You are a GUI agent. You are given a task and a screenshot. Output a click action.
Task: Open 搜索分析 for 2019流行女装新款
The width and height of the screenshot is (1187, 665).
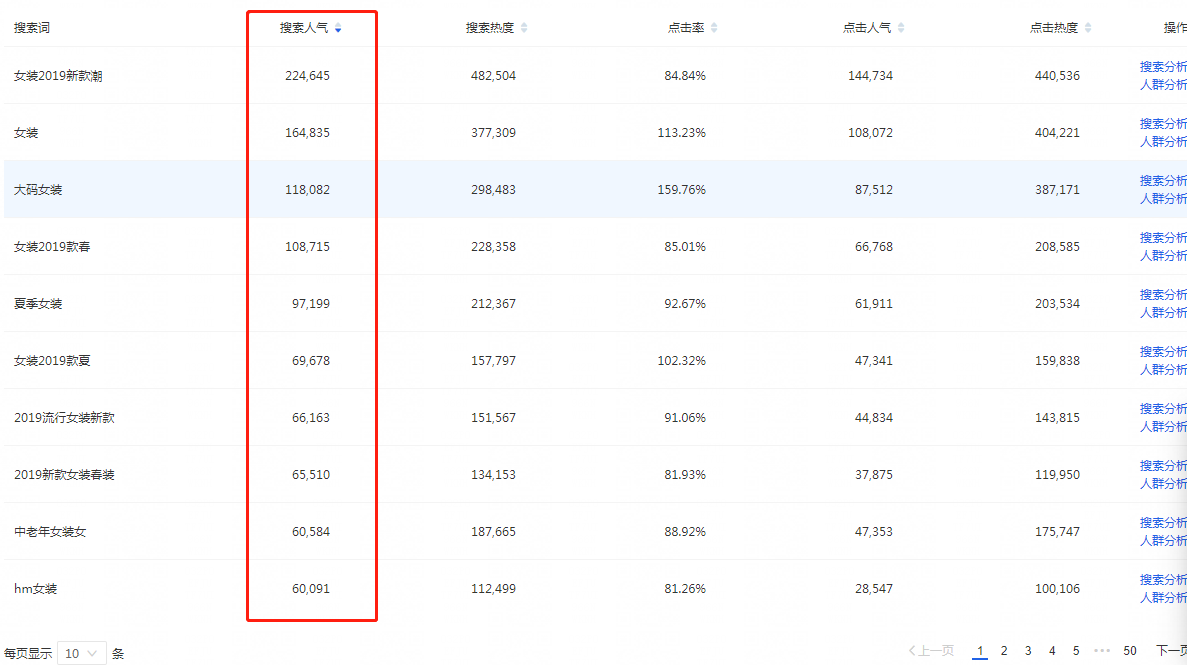(1163, 408)
